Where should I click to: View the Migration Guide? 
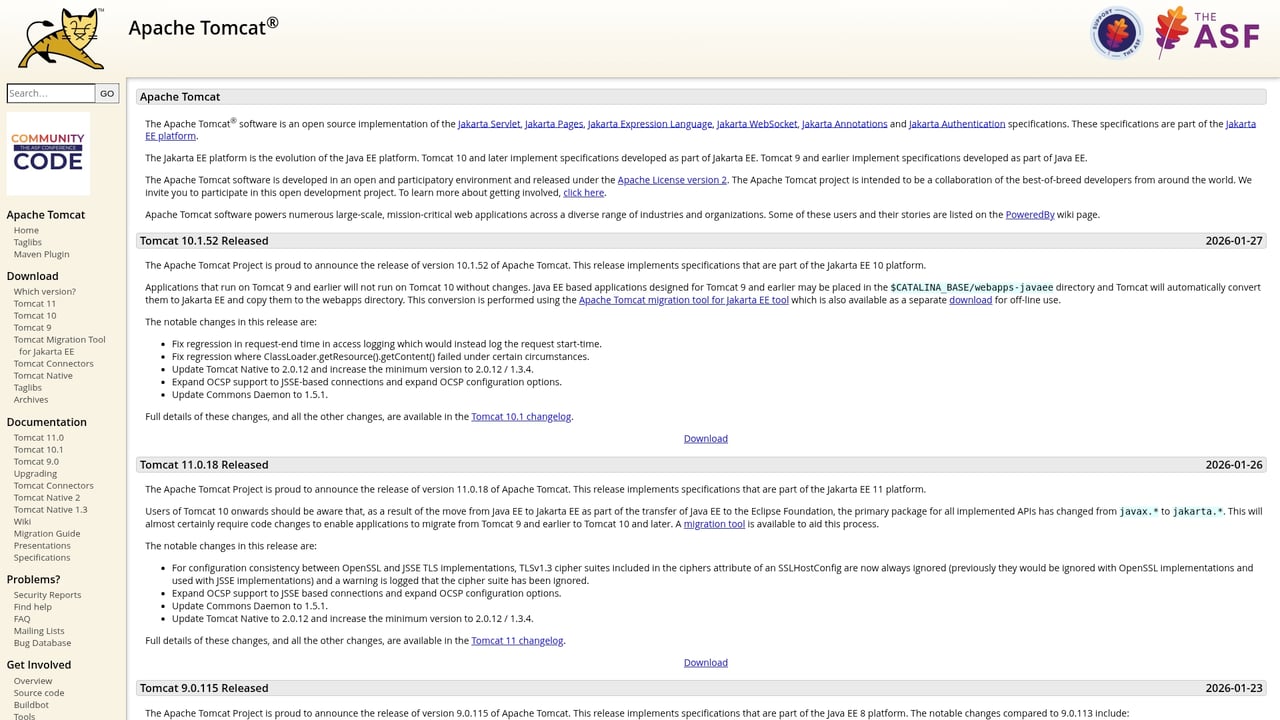pyautogui.click(x=46, y=533)
